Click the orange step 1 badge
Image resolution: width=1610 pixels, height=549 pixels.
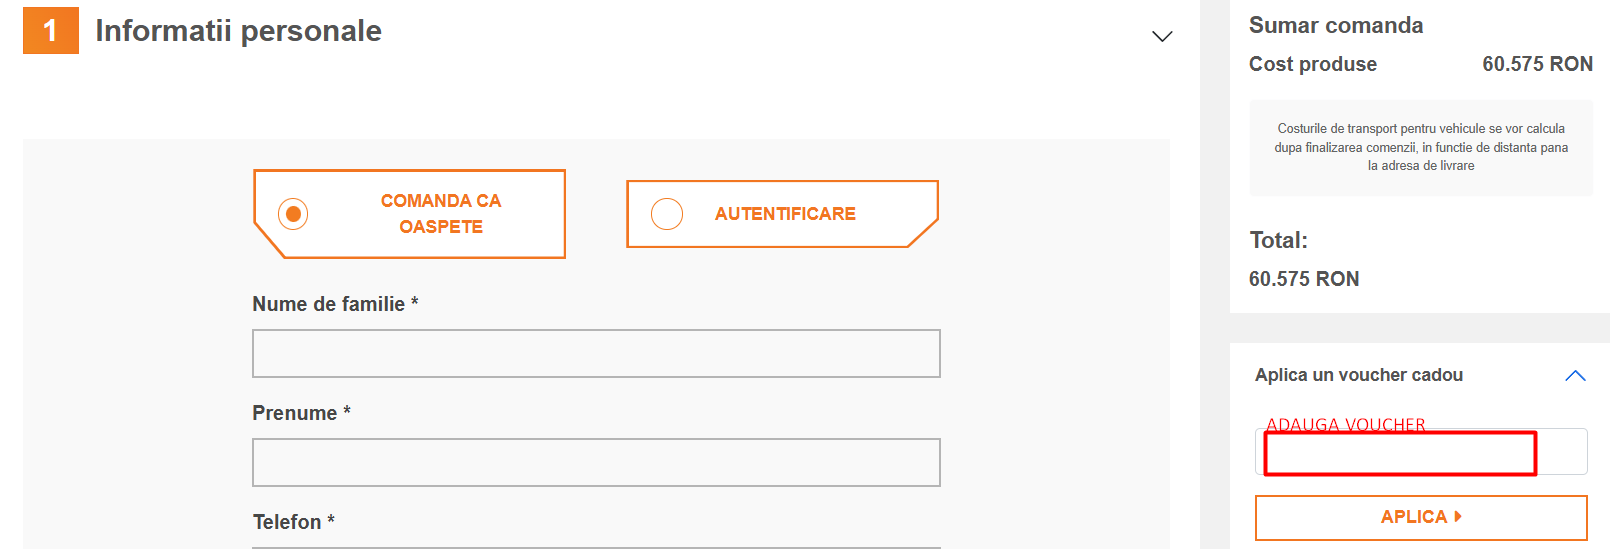pyautogui.click(x=50, y=31)
